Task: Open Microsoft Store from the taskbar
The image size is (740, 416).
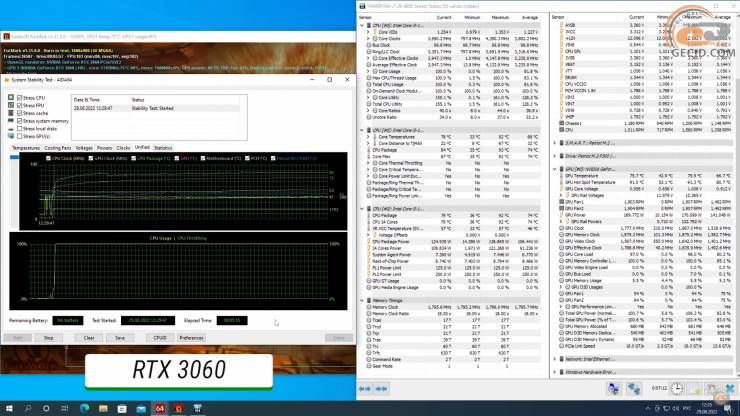Action: [x=122, y=408]
